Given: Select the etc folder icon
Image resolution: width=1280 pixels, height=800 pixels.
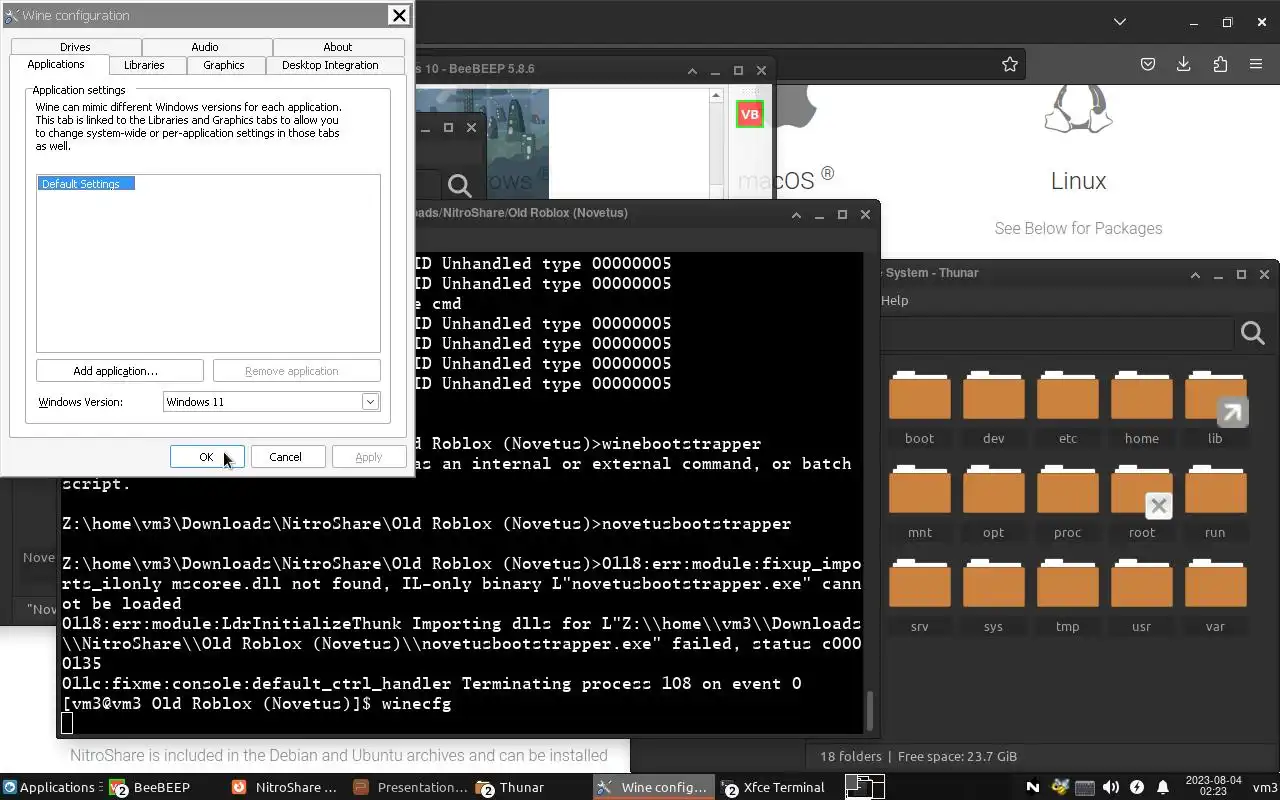Looking at the screenshot, I should pyautogui.click(x=1067, y=396).
